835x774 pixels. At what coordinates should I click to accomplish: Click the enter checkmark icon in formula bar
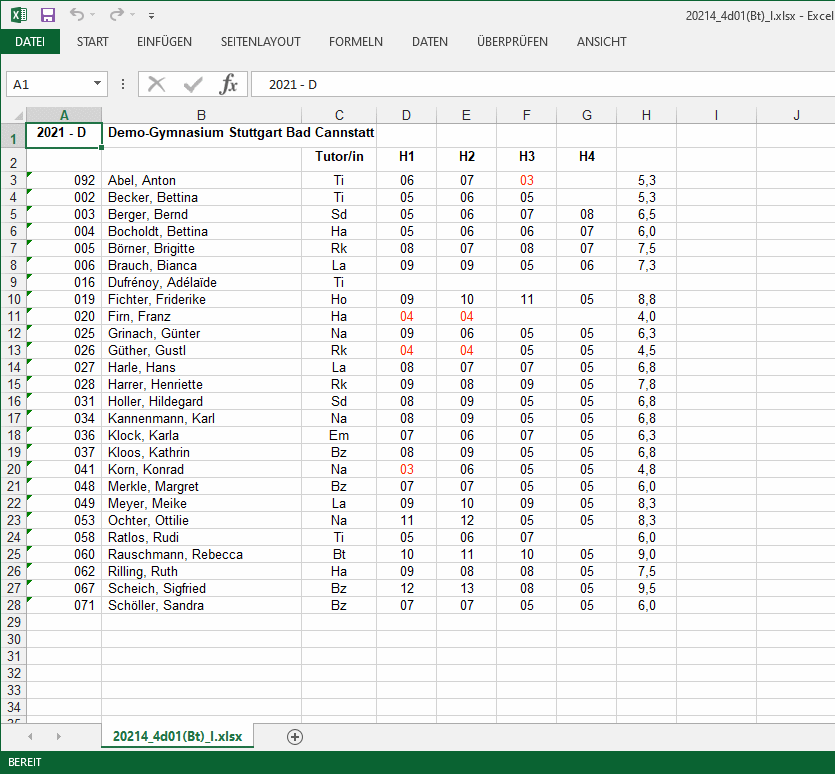193,84
